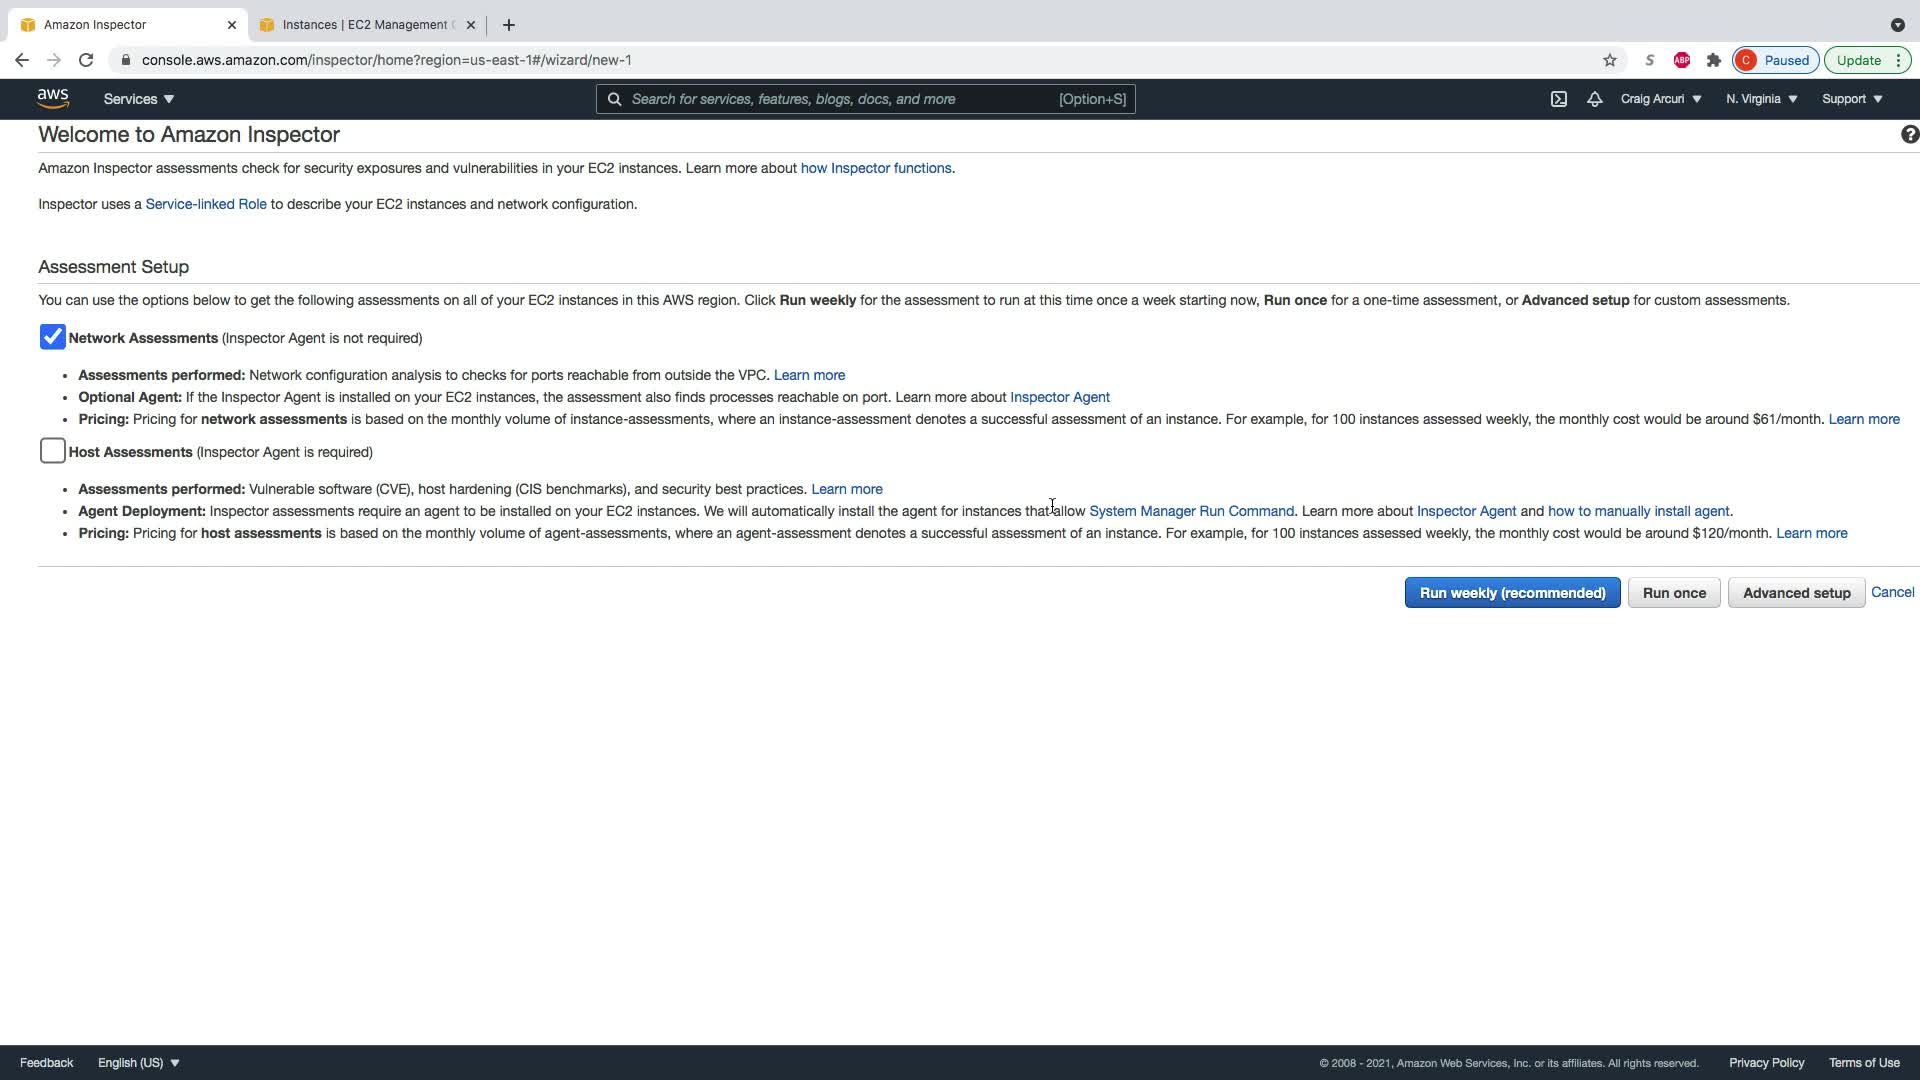
Task: Bookmark page with the star icon
Action: click(1609, 60)
